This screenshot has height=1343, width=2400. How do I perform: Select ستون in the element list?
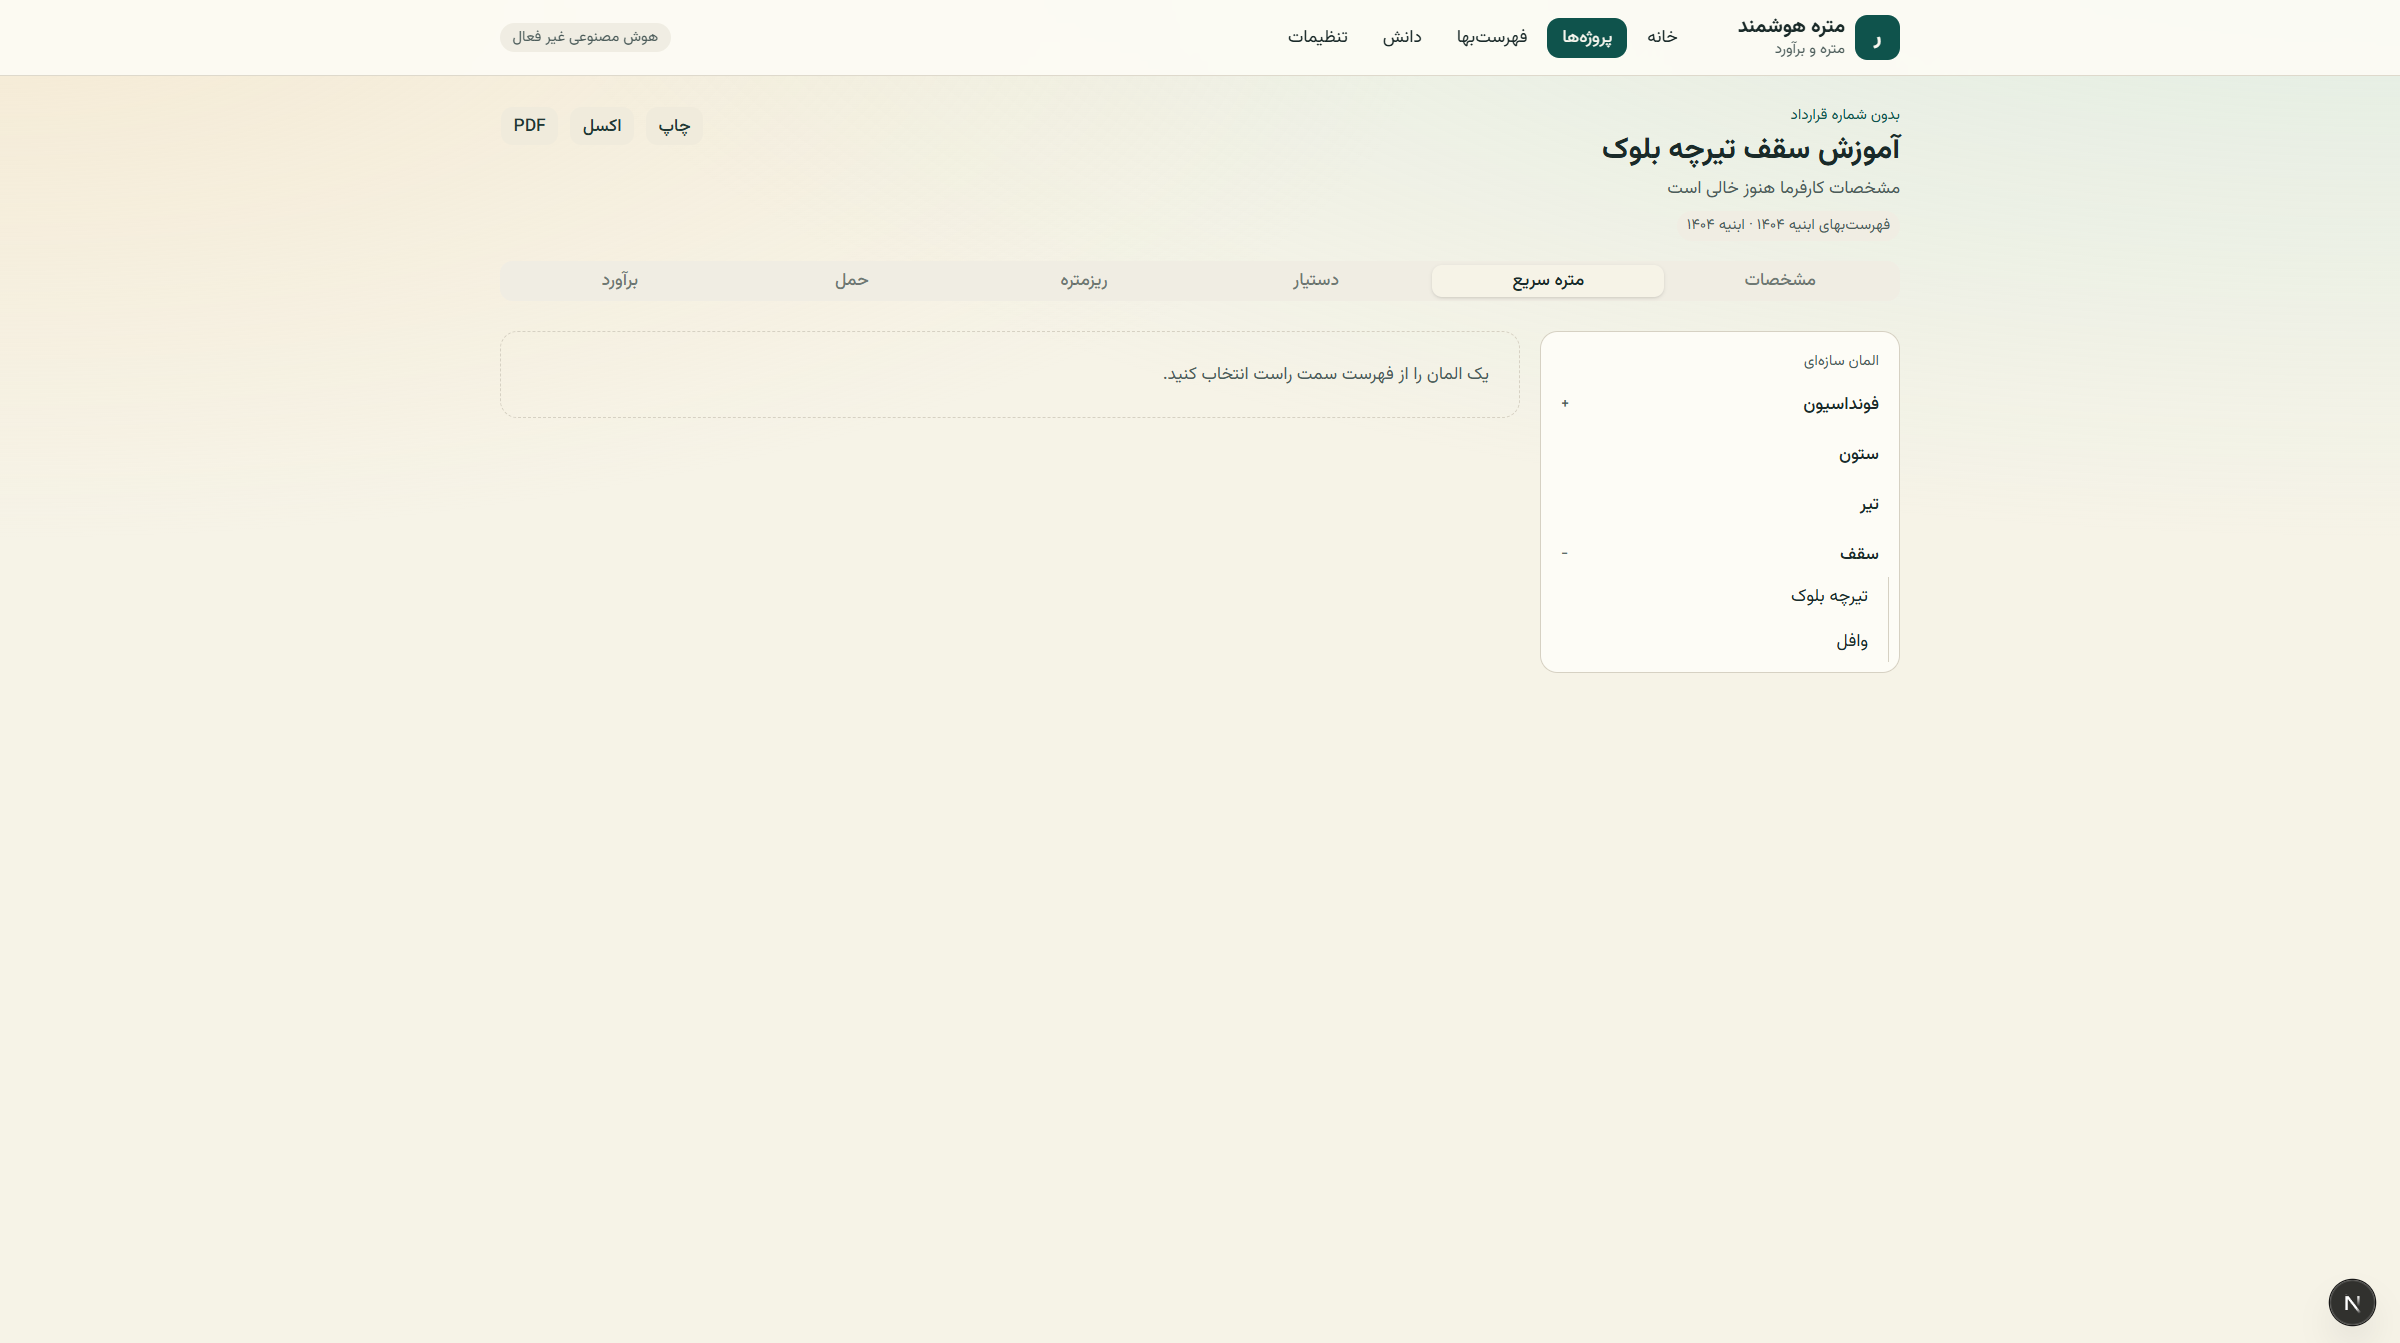click(1720, 454)
